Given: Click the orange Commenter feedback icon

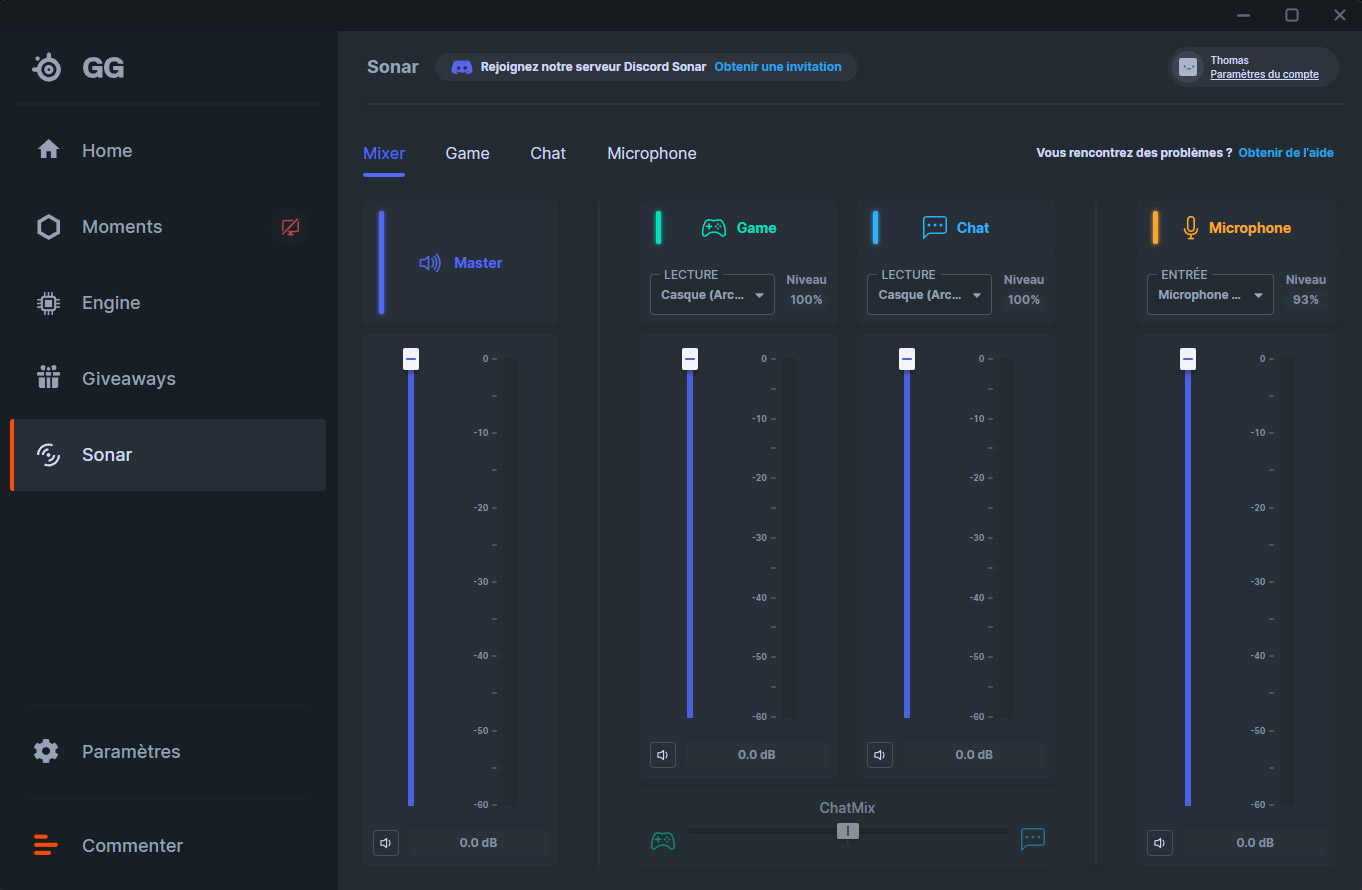Looking at the screenshot, I should [x=46, y=845].
